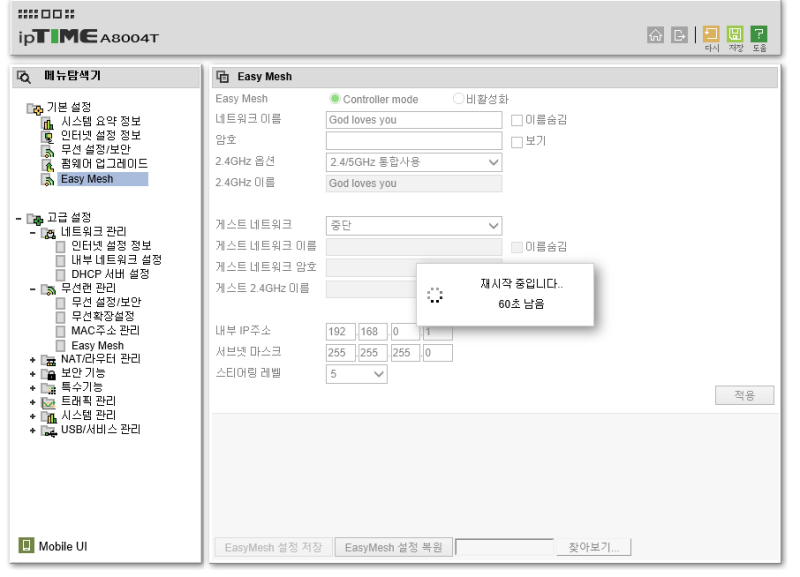Click the green 저장 save icon
The image size is (800, 577).
737,34
